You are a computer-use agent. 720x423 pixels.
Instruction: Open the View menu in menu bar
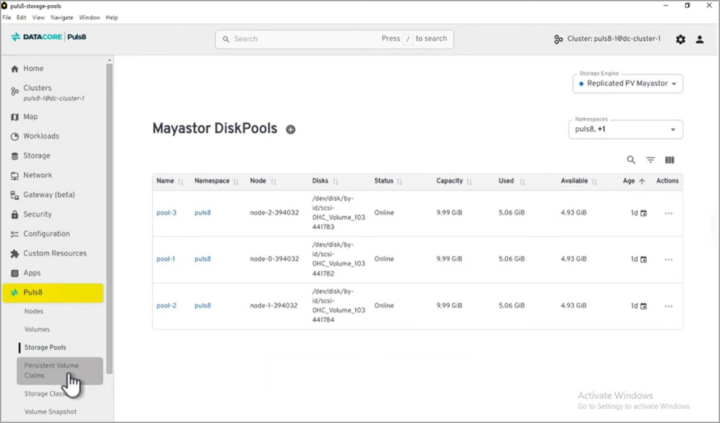point(38,17)
